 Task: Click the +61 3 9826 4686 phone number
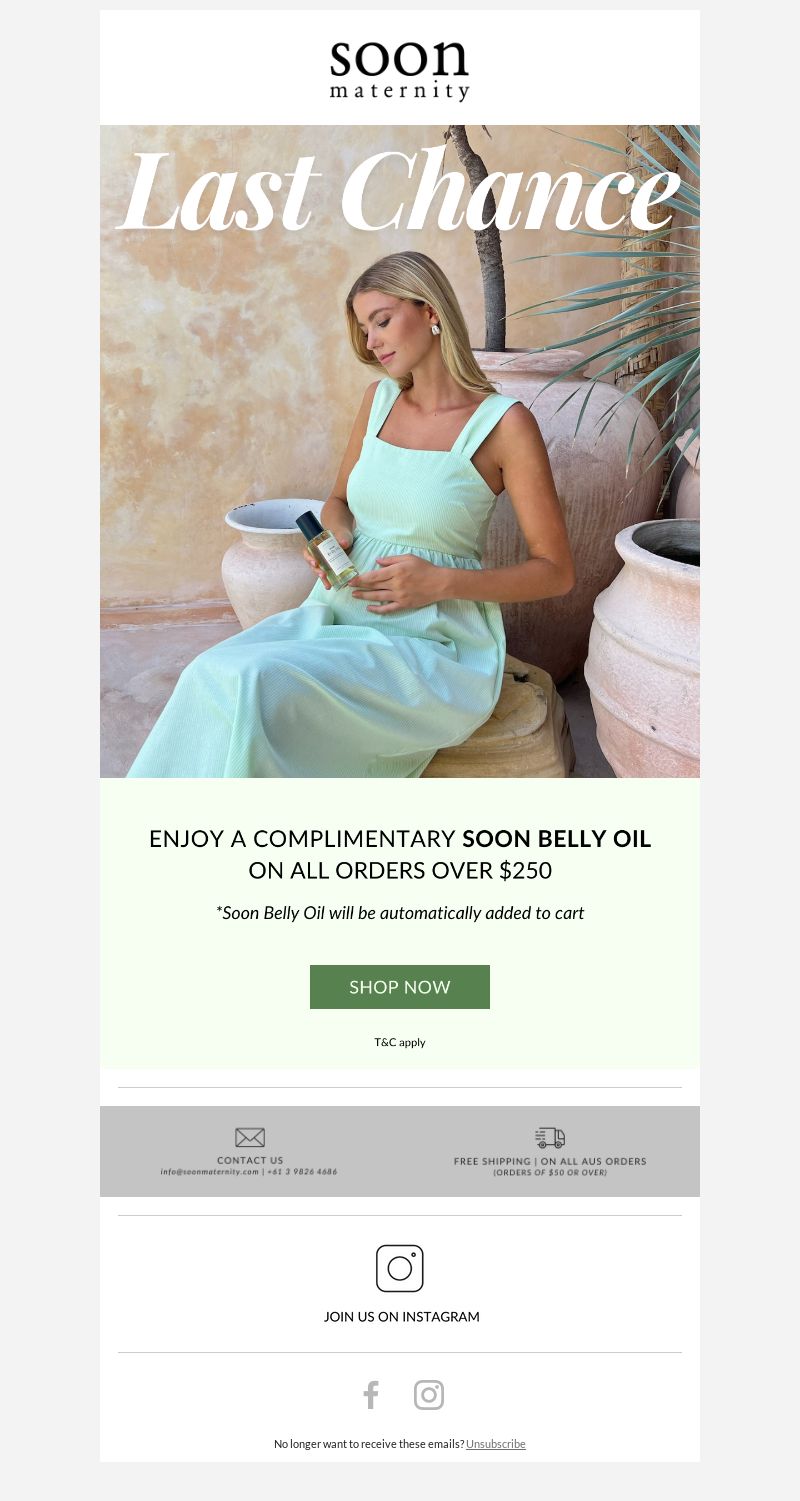pos(302,1171)
